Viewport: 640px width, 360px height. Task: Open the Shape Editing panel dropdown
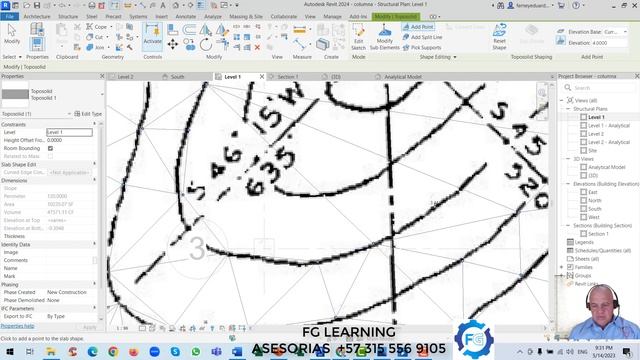438,57
